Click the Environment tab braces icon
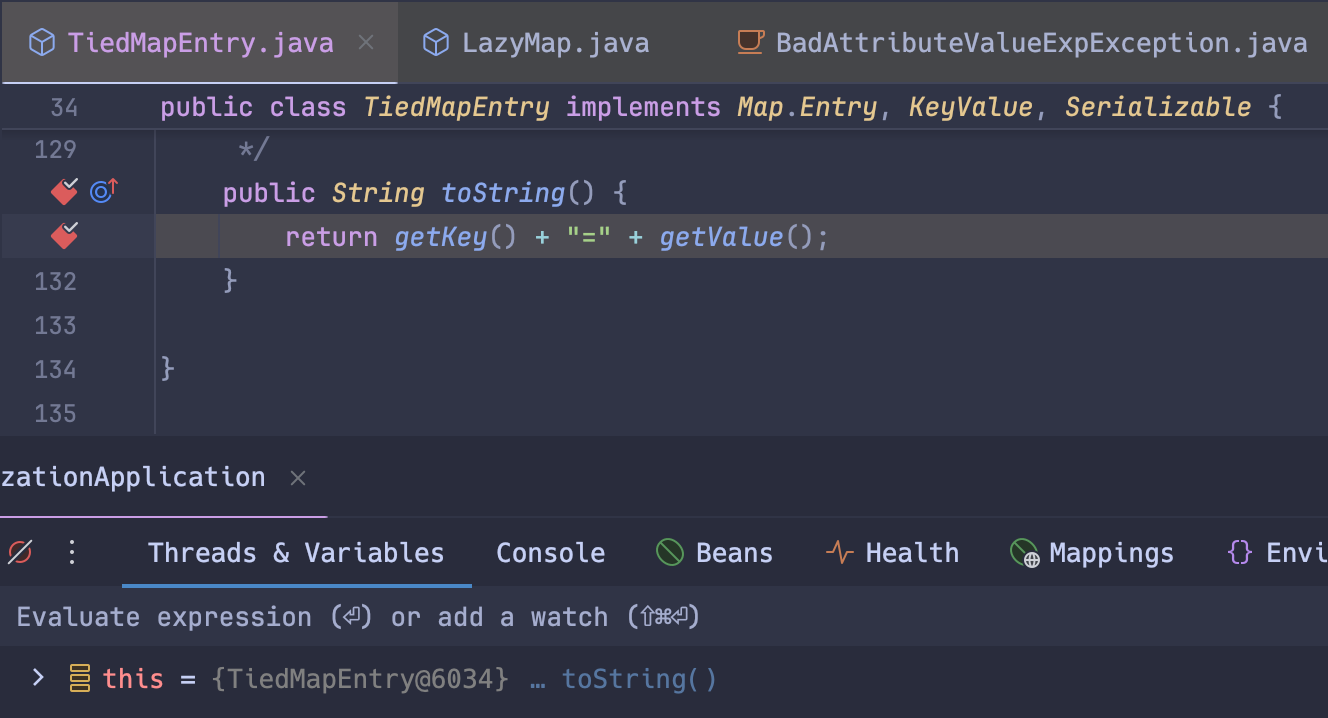The width and height of the screenshot is (1328, 718). click(x=1240, y=551)
